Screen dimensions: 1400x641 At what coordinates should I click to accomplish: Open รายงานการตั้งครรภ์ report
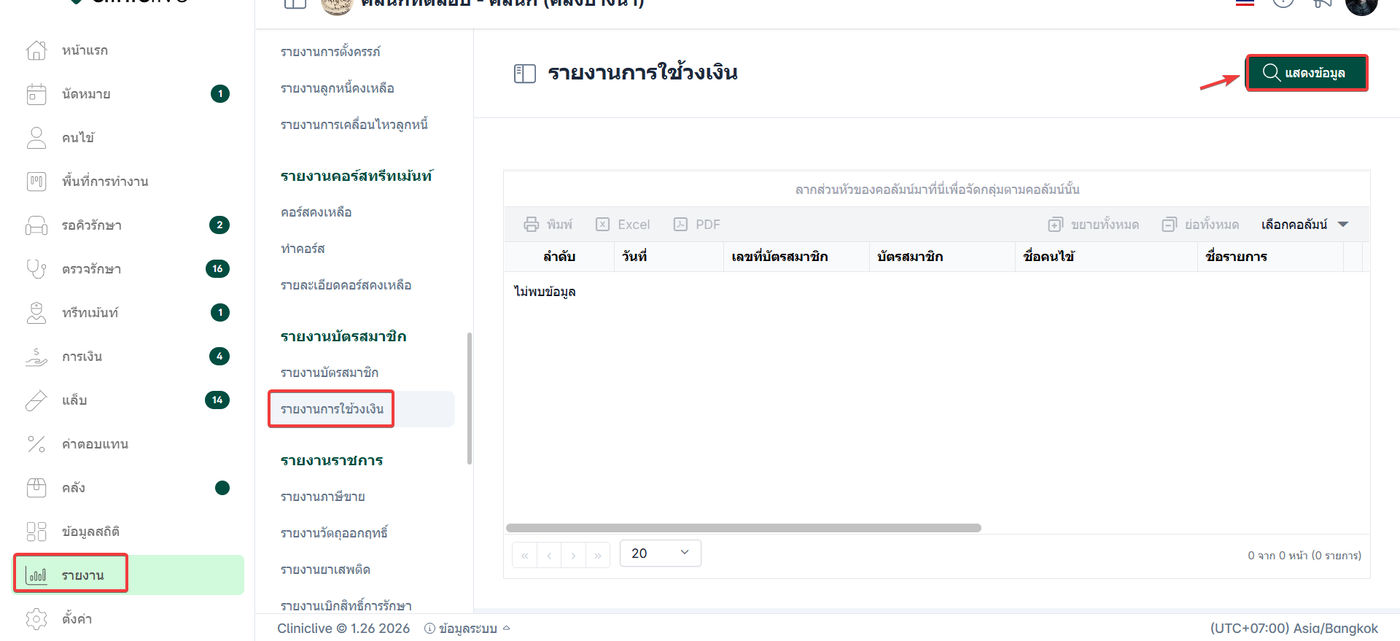[331, 52]
